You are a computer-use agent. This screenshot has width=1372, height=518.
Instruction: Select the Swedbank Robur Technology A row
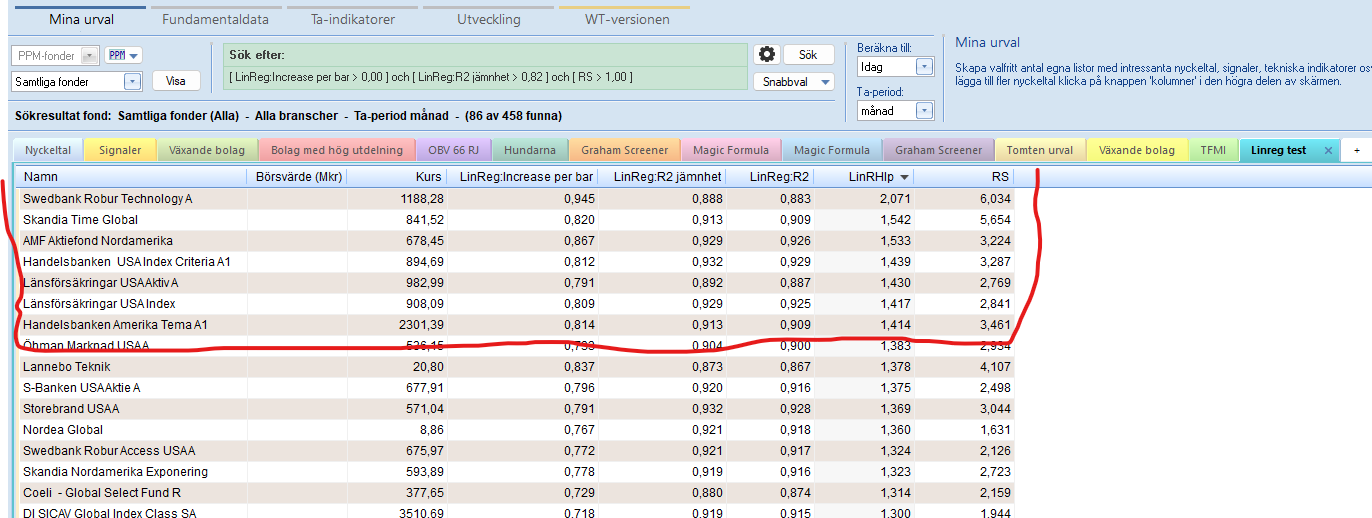pyautogui.click(x=516, y=199)
